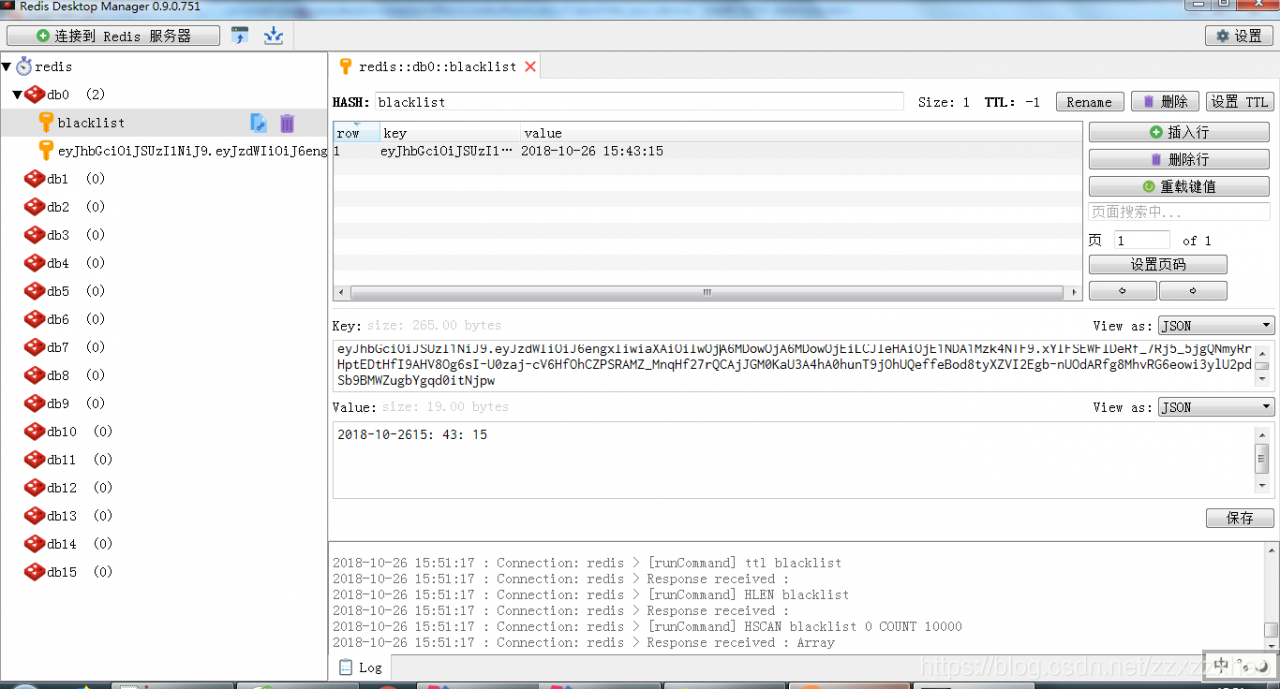Click the hash table horizontal scrollbar

tap(707, 293)
